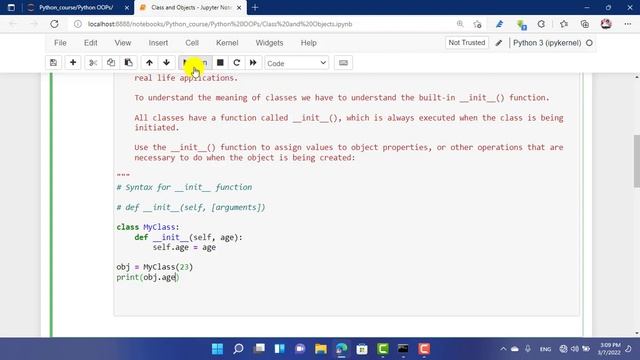640x360 pixels.
Task: Open Windows Start menu
Action: click(218, 349)
